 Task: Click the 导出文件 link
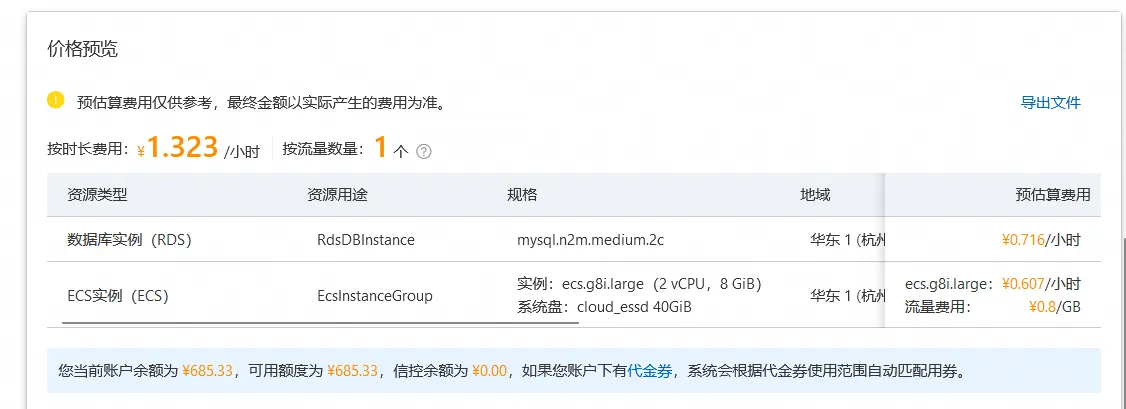1050,102
